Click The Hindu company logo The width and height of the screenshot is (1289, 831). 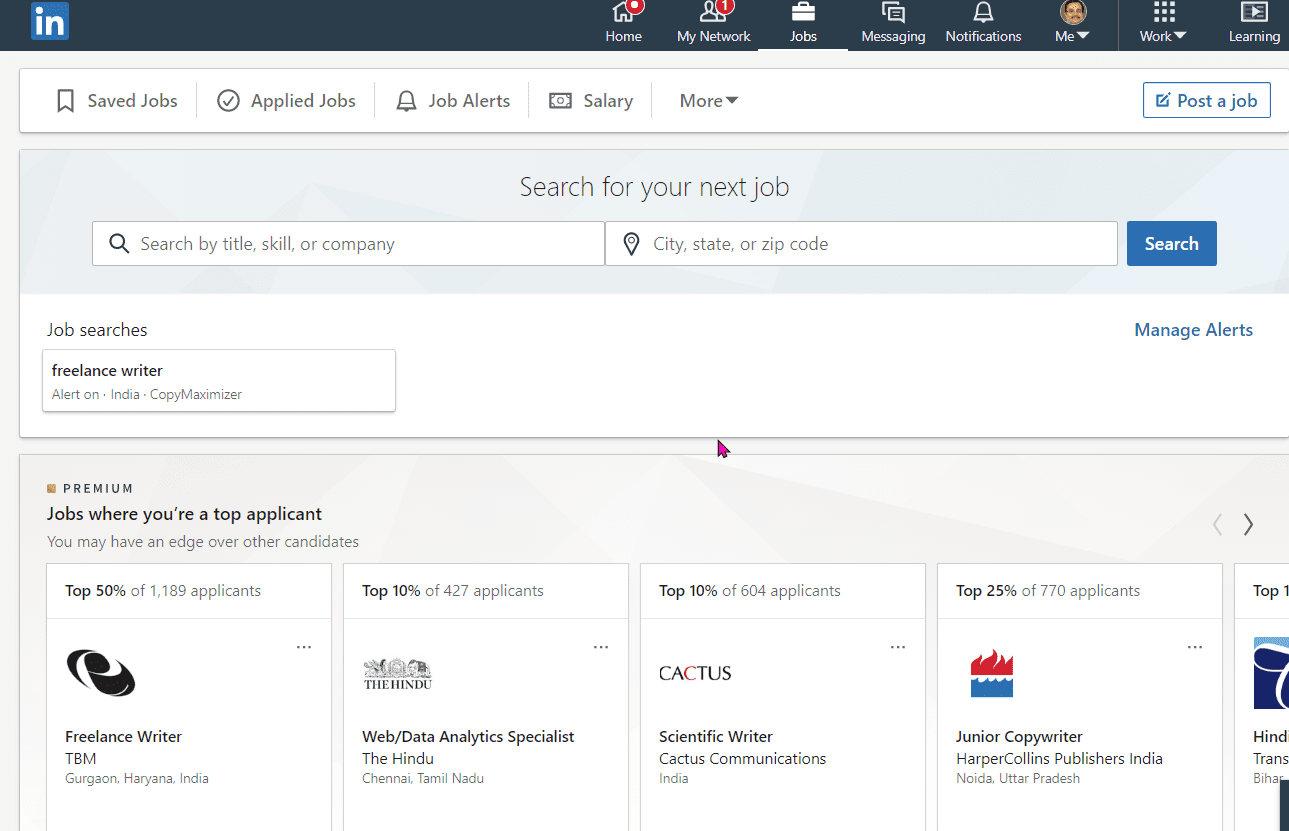(398, 673)
